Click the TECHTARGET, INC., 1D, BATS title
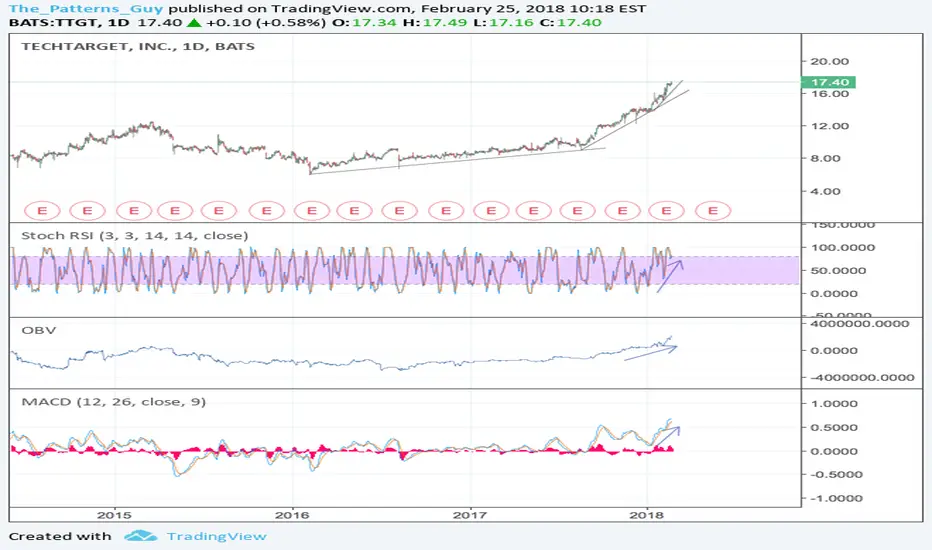932x550 pixels. (x=138, y=46)
